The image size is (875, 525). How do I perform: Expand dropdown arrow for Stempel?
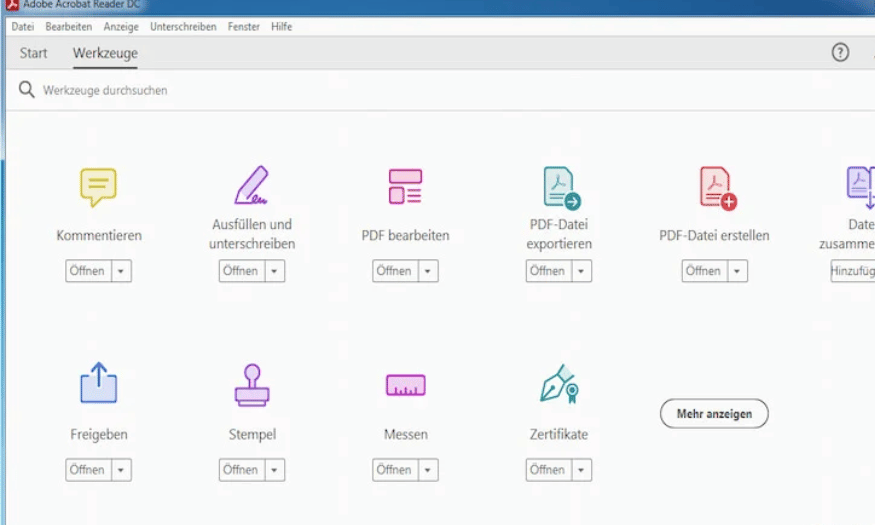(x=275, y=470)
